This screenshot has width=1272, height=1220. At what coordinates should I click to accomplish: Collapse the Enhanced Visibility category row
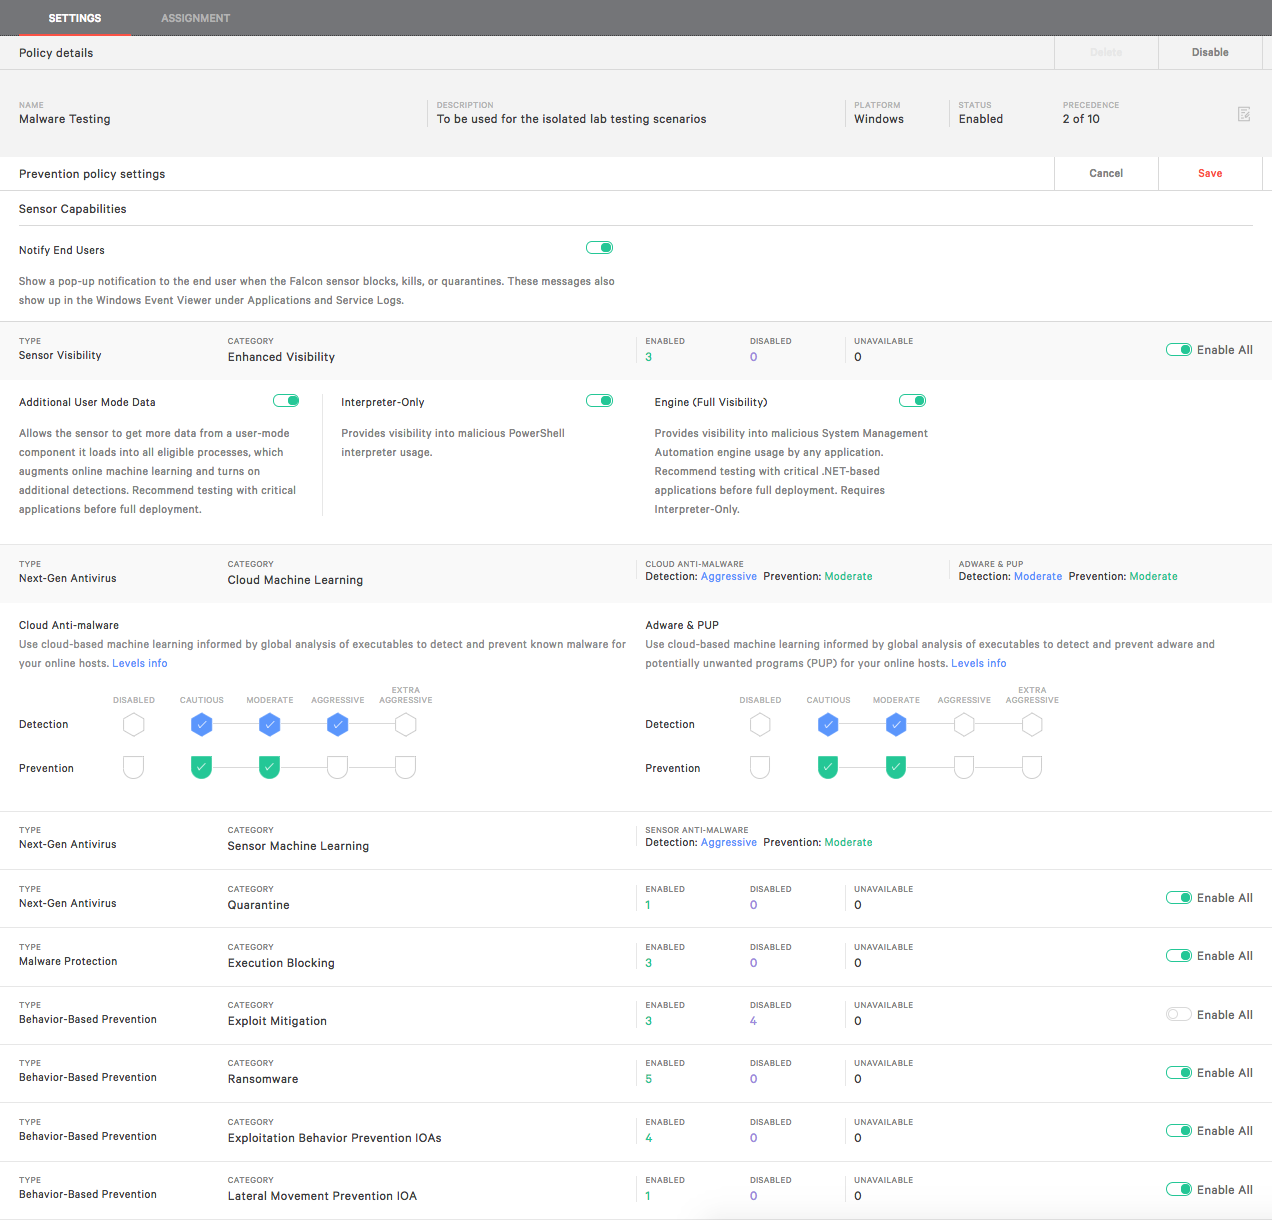pos(636,350)
